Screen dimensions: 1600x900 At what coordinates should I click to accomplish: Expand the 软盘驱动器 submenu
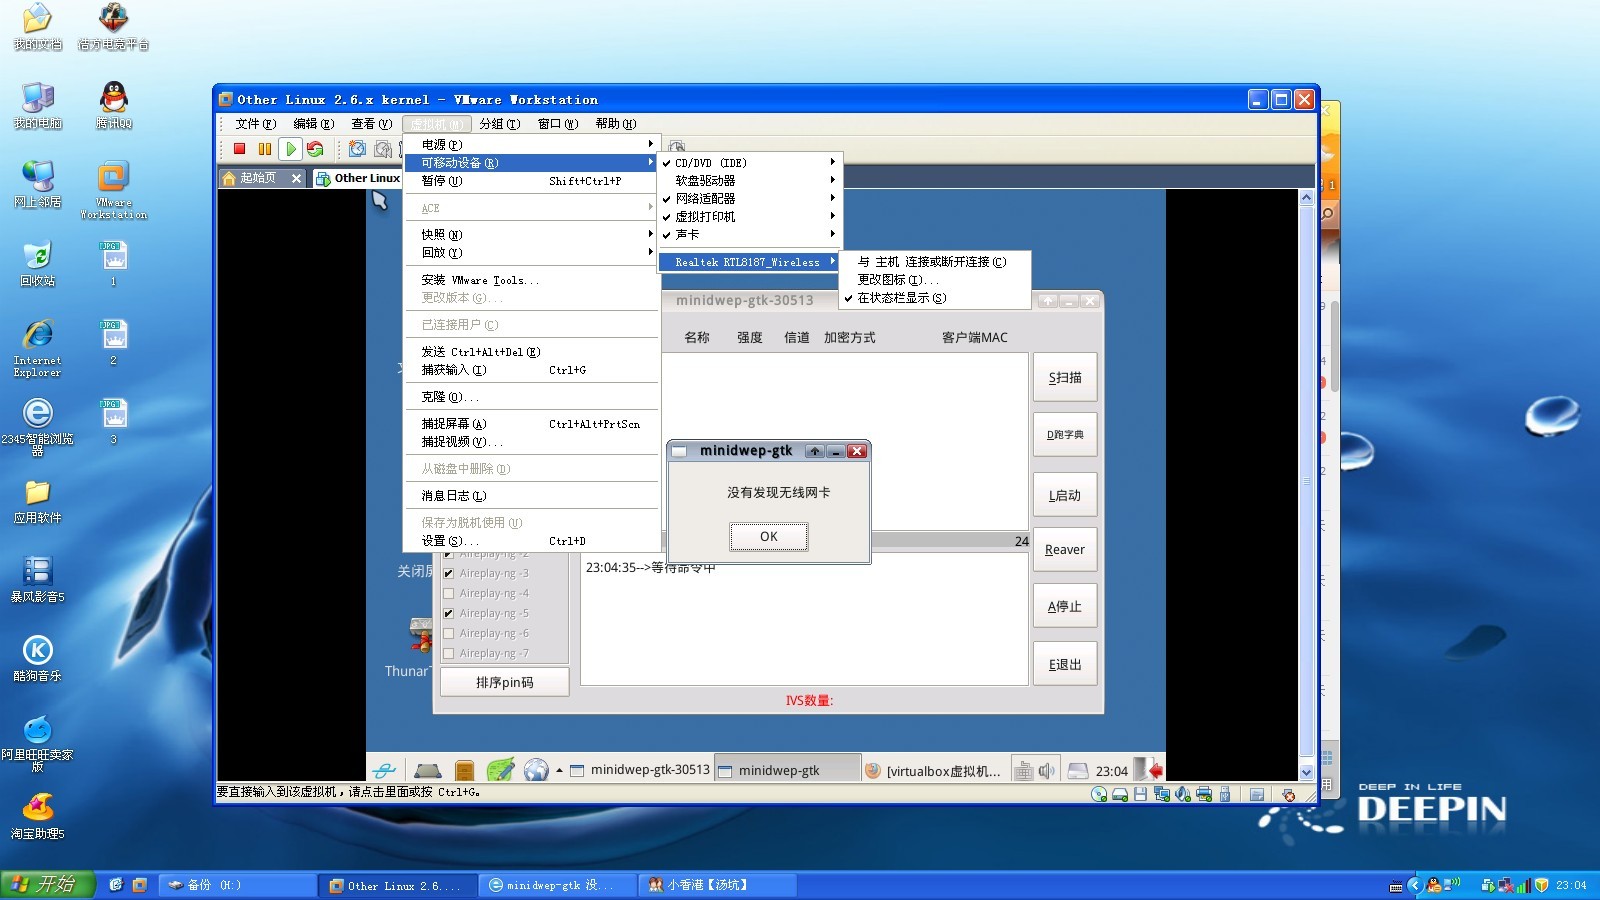tap(749, 180)
